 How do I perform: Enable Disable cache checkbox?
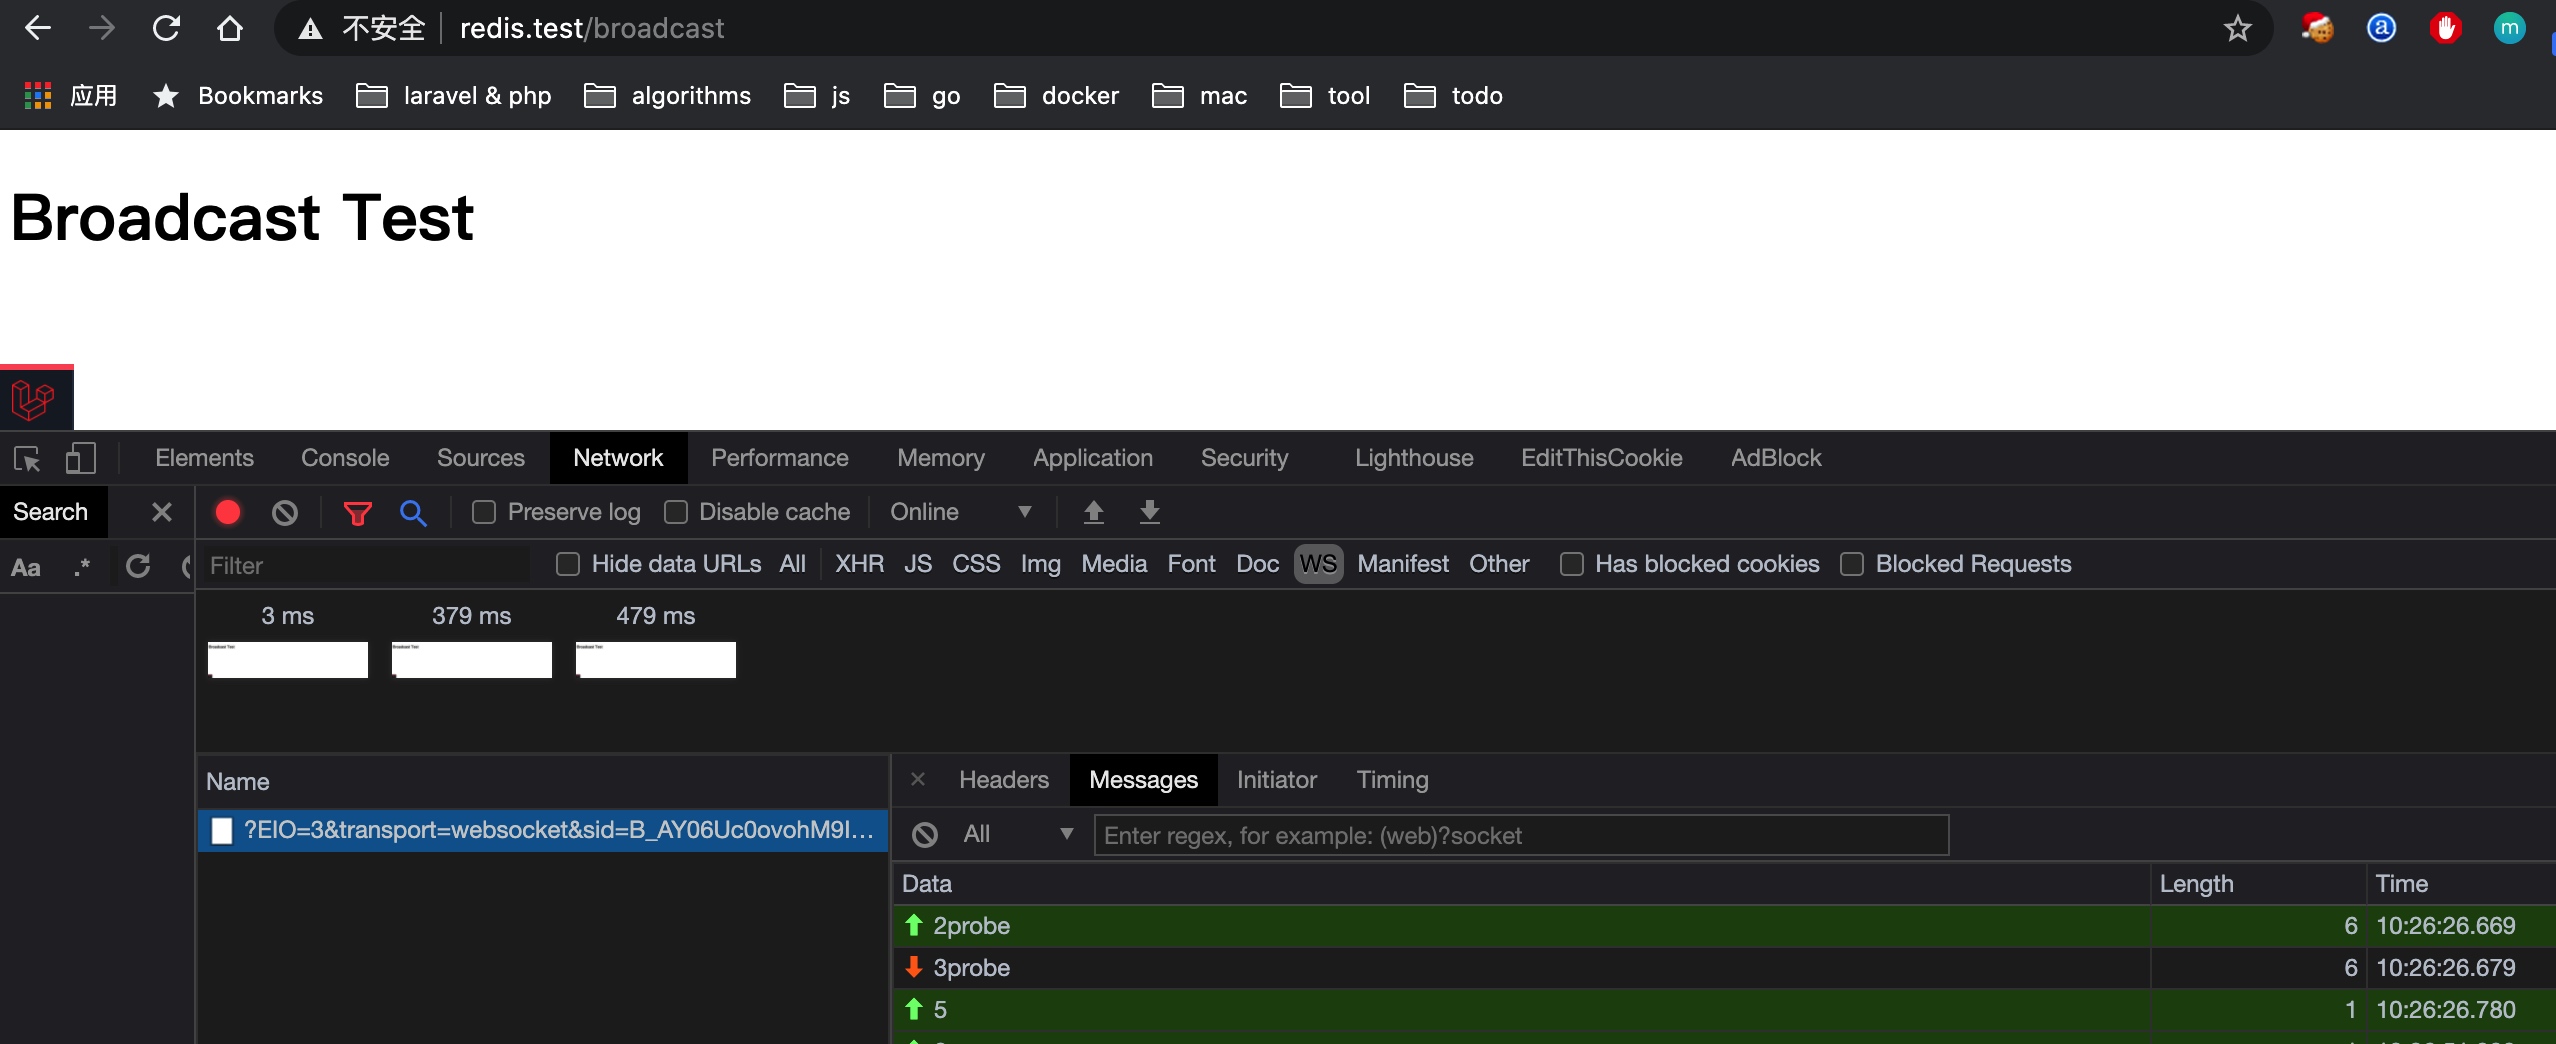click(676, 512)
